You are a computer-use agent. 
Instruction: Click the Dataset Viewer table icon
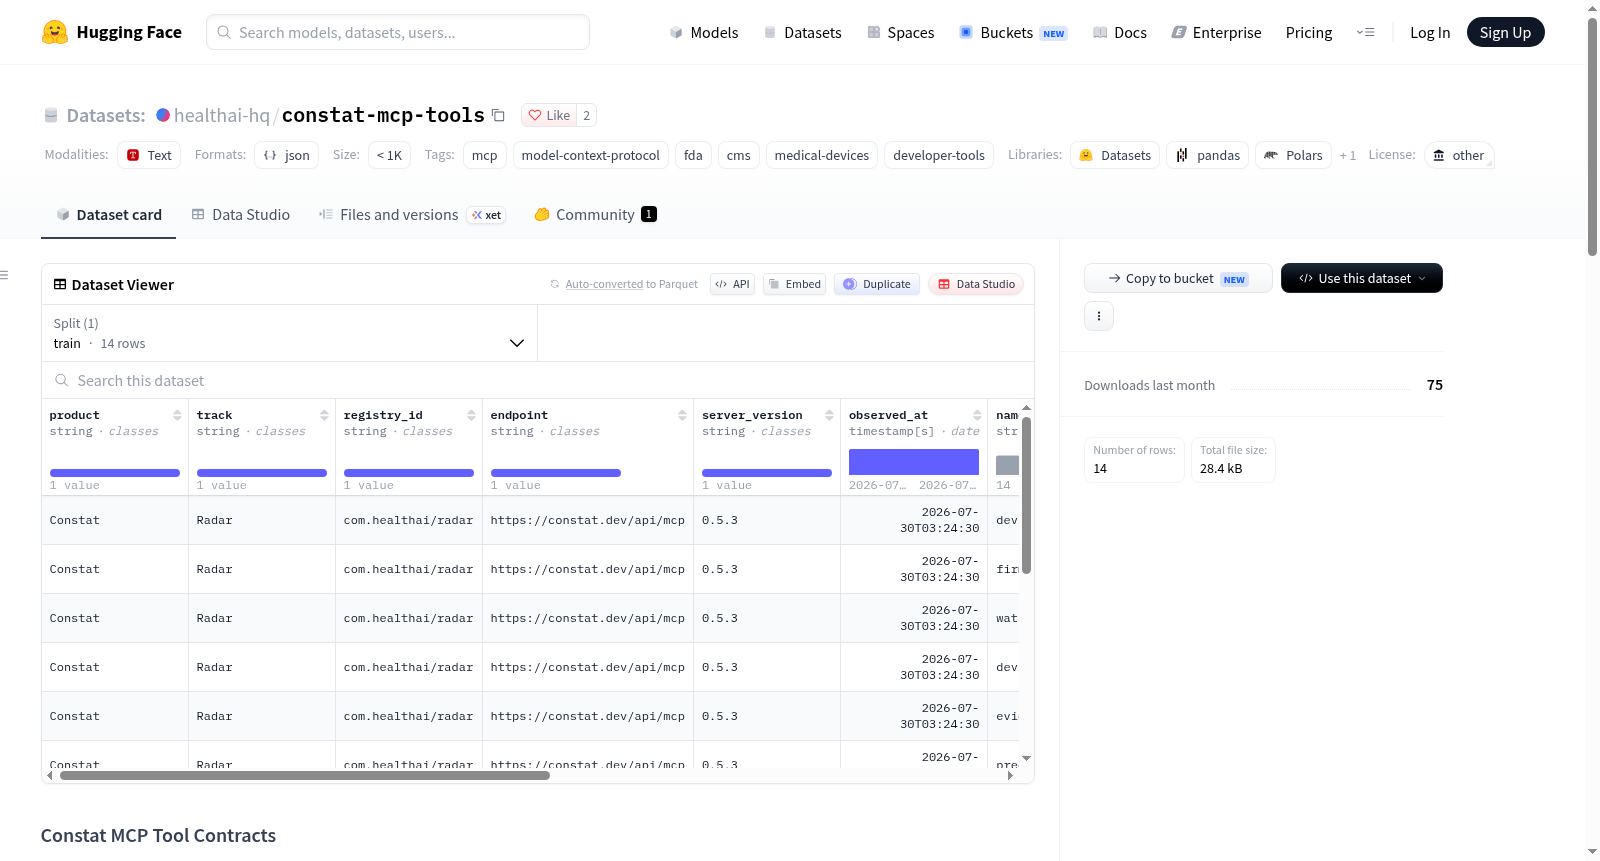[x=60, y=284]
